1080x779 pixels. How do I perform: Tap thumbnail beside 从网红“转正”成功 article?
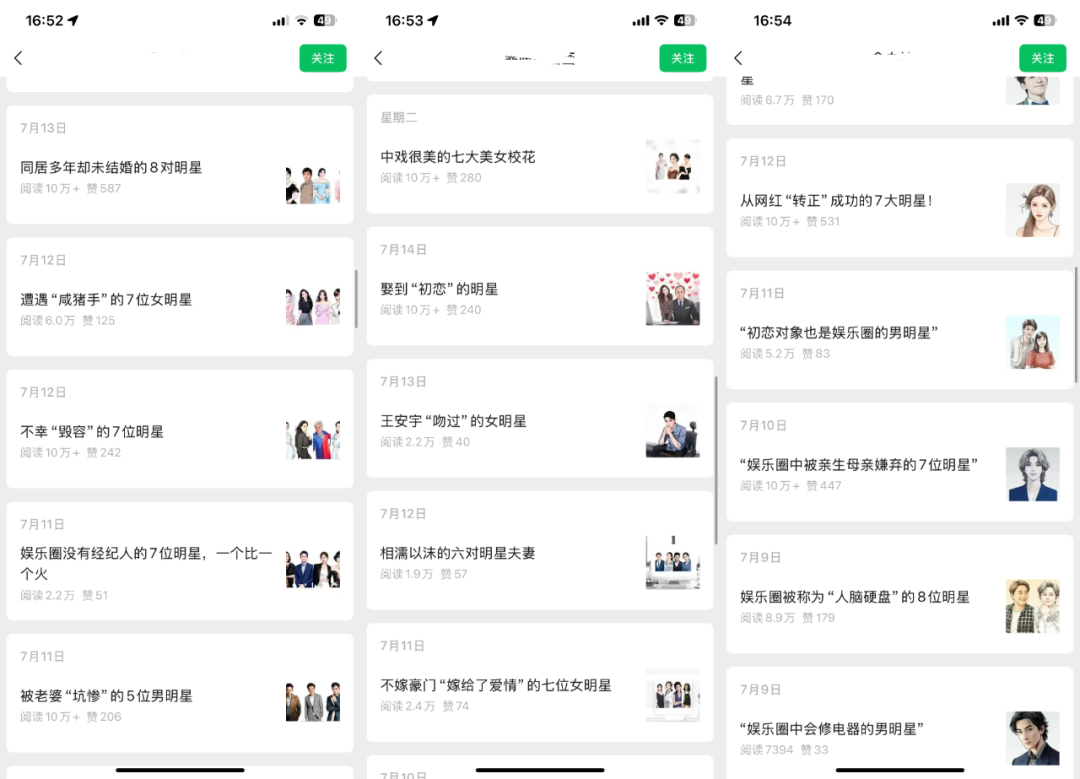point(1032,211)
